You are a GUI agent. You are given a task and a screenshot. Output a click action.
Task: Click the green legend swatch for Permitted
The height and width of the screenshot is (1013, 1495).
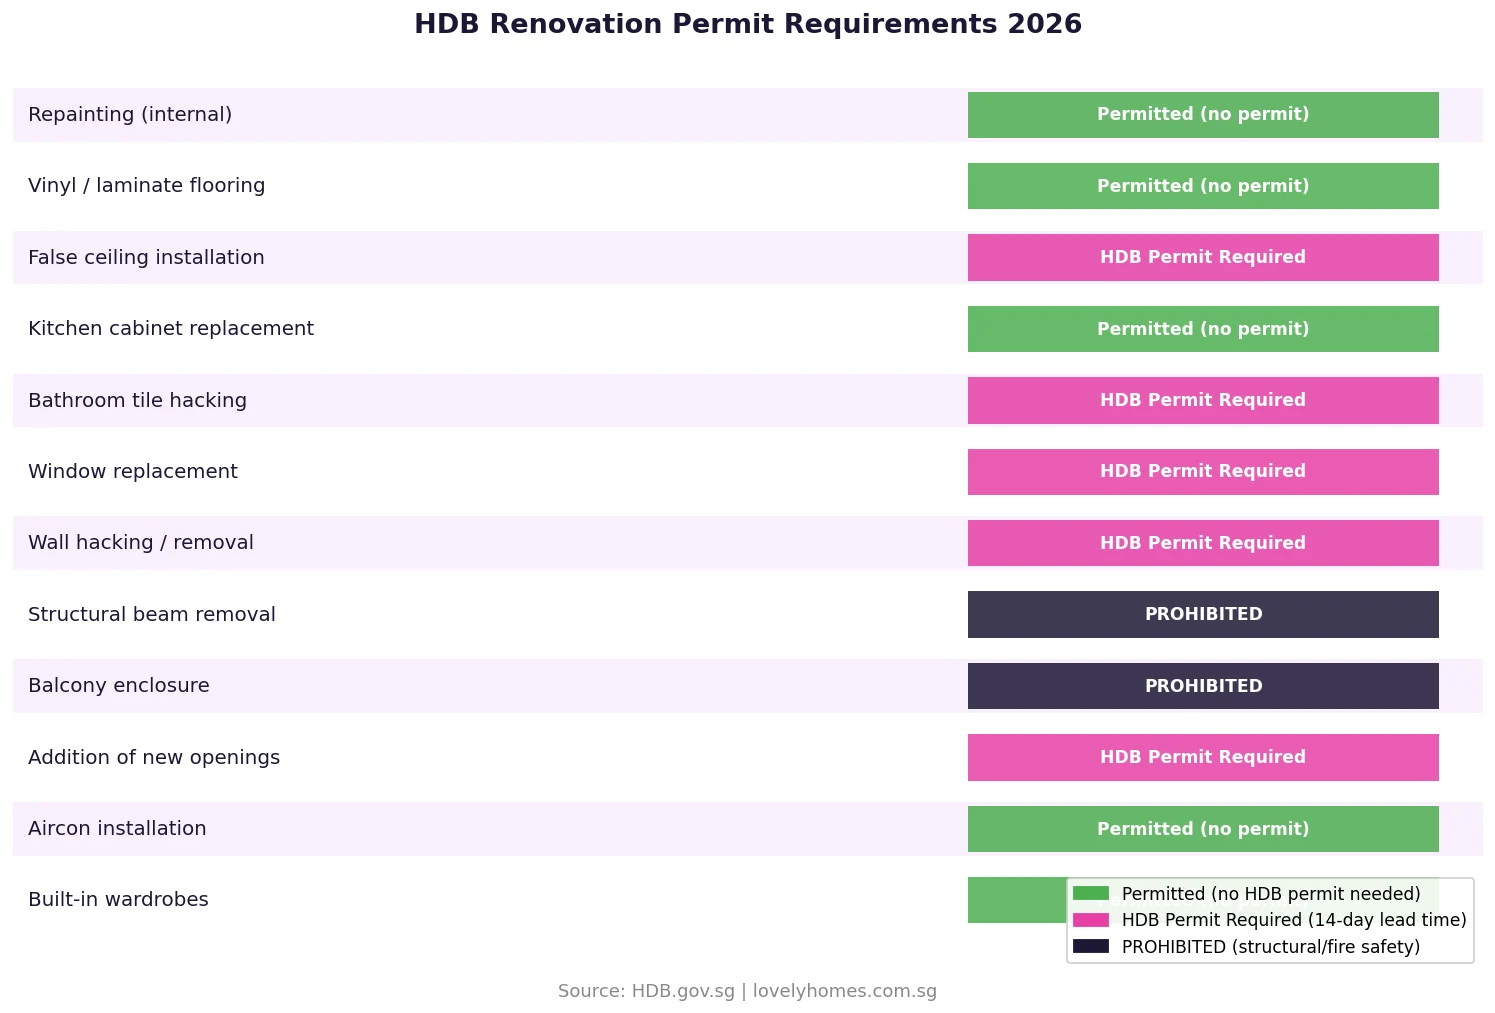1091,894
